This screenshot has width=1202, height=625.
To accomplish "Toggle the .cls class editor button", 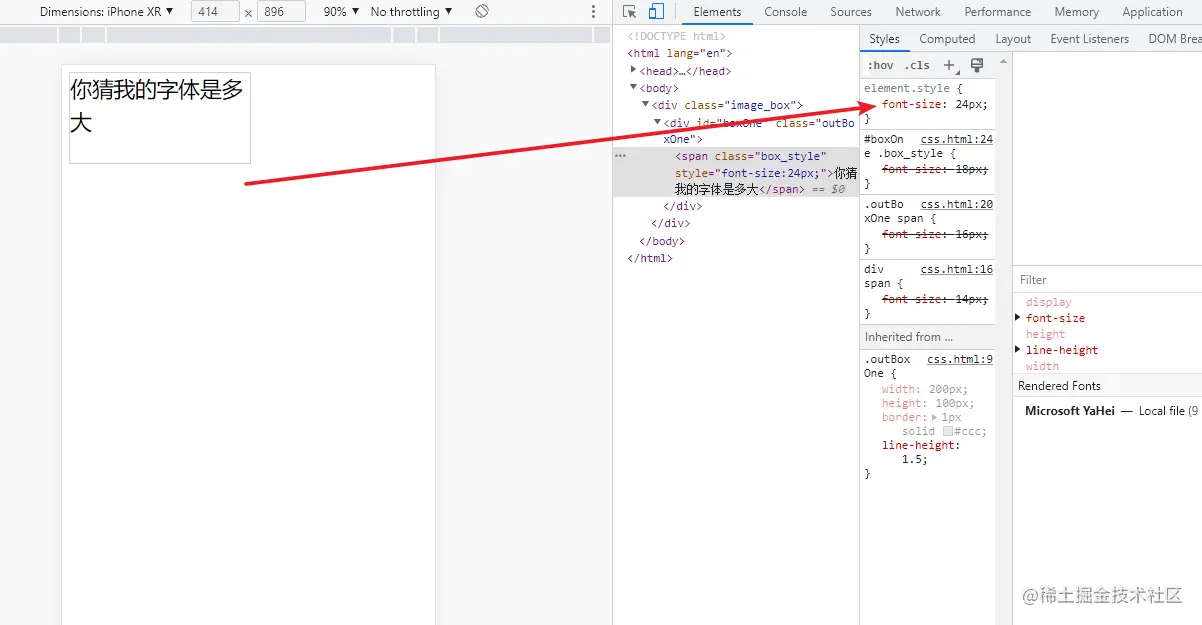I will [917, 66].
